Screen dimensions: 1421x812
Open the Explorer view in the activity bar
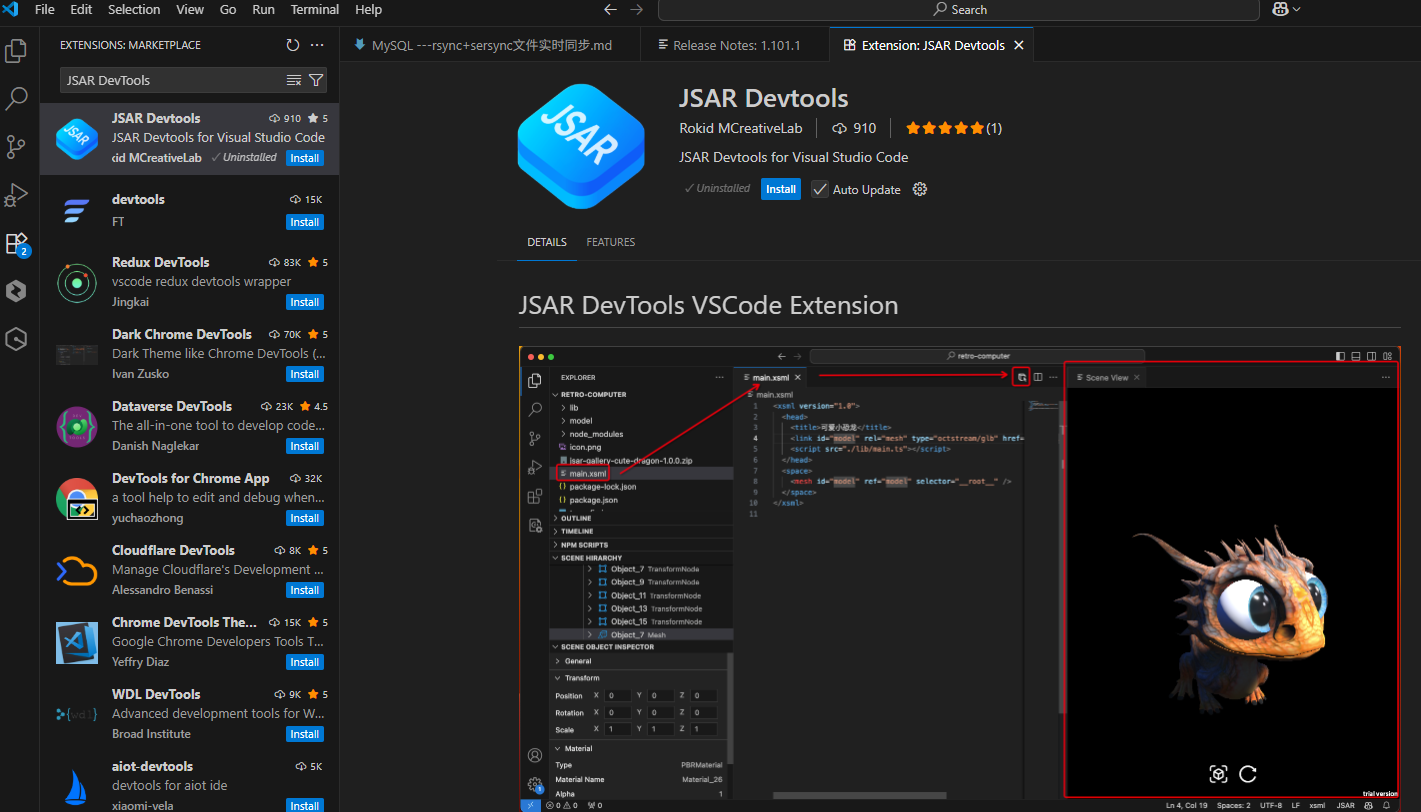coord(16,50)
